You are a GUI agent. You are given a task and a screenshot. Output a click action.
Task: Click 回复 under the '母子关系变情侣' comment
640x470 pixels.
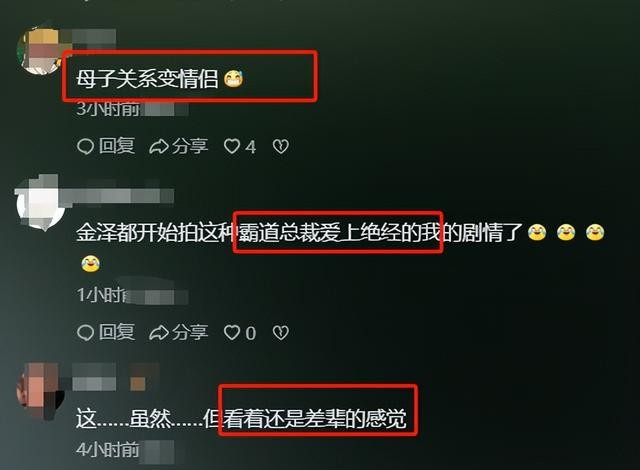(106, 146)
